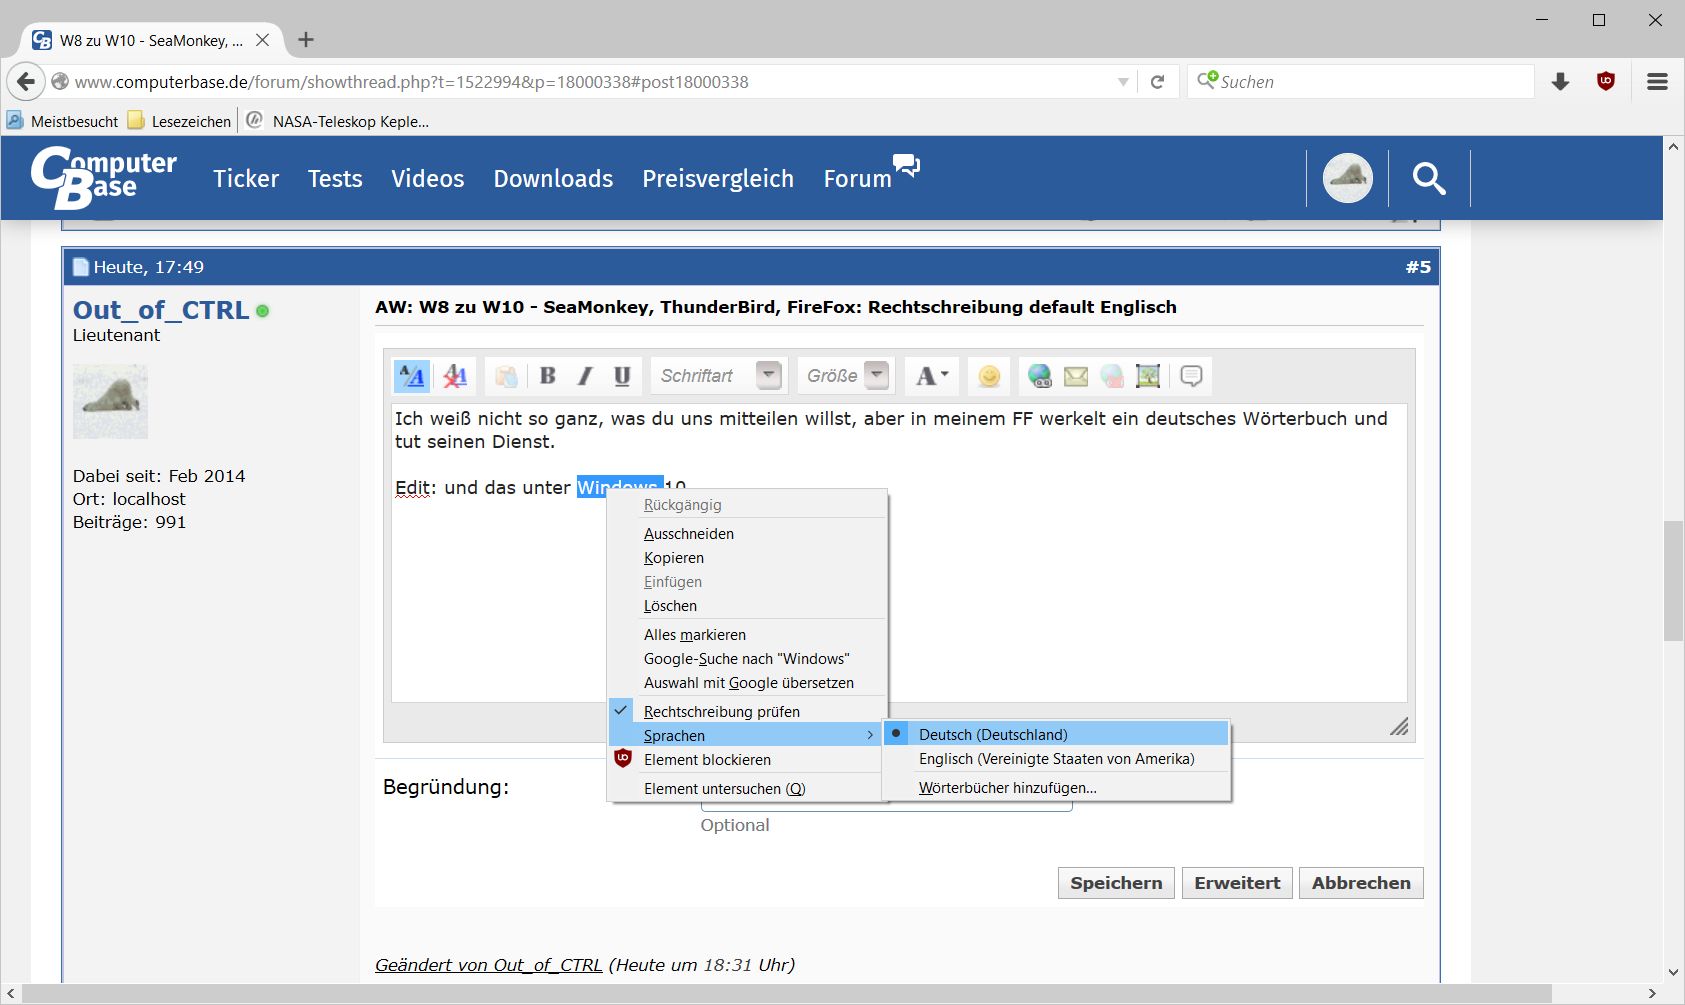Open post permalink #5
1685x1005 pixels.
1418,267
